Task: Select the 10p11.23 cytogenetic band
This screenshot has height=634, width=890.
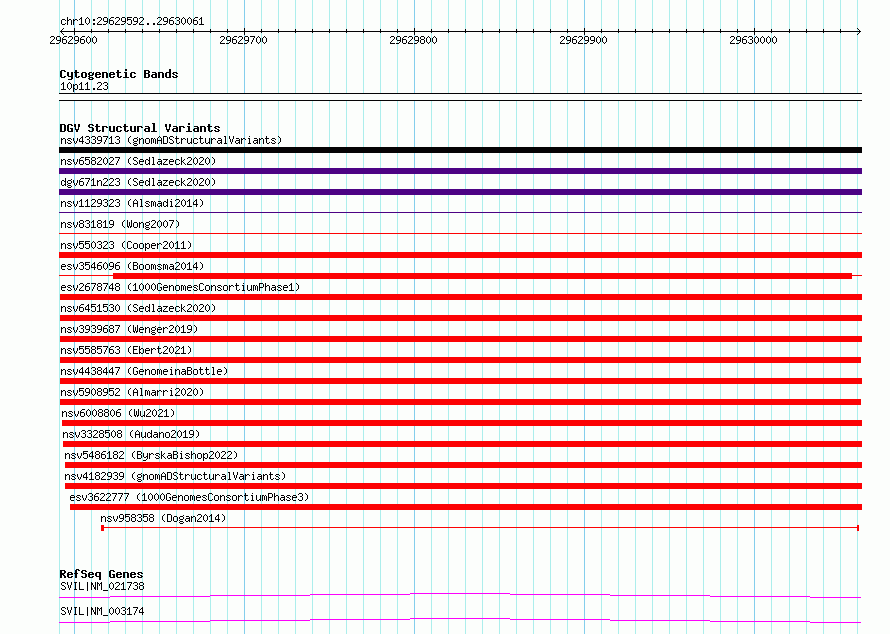Action: point(84,86)
